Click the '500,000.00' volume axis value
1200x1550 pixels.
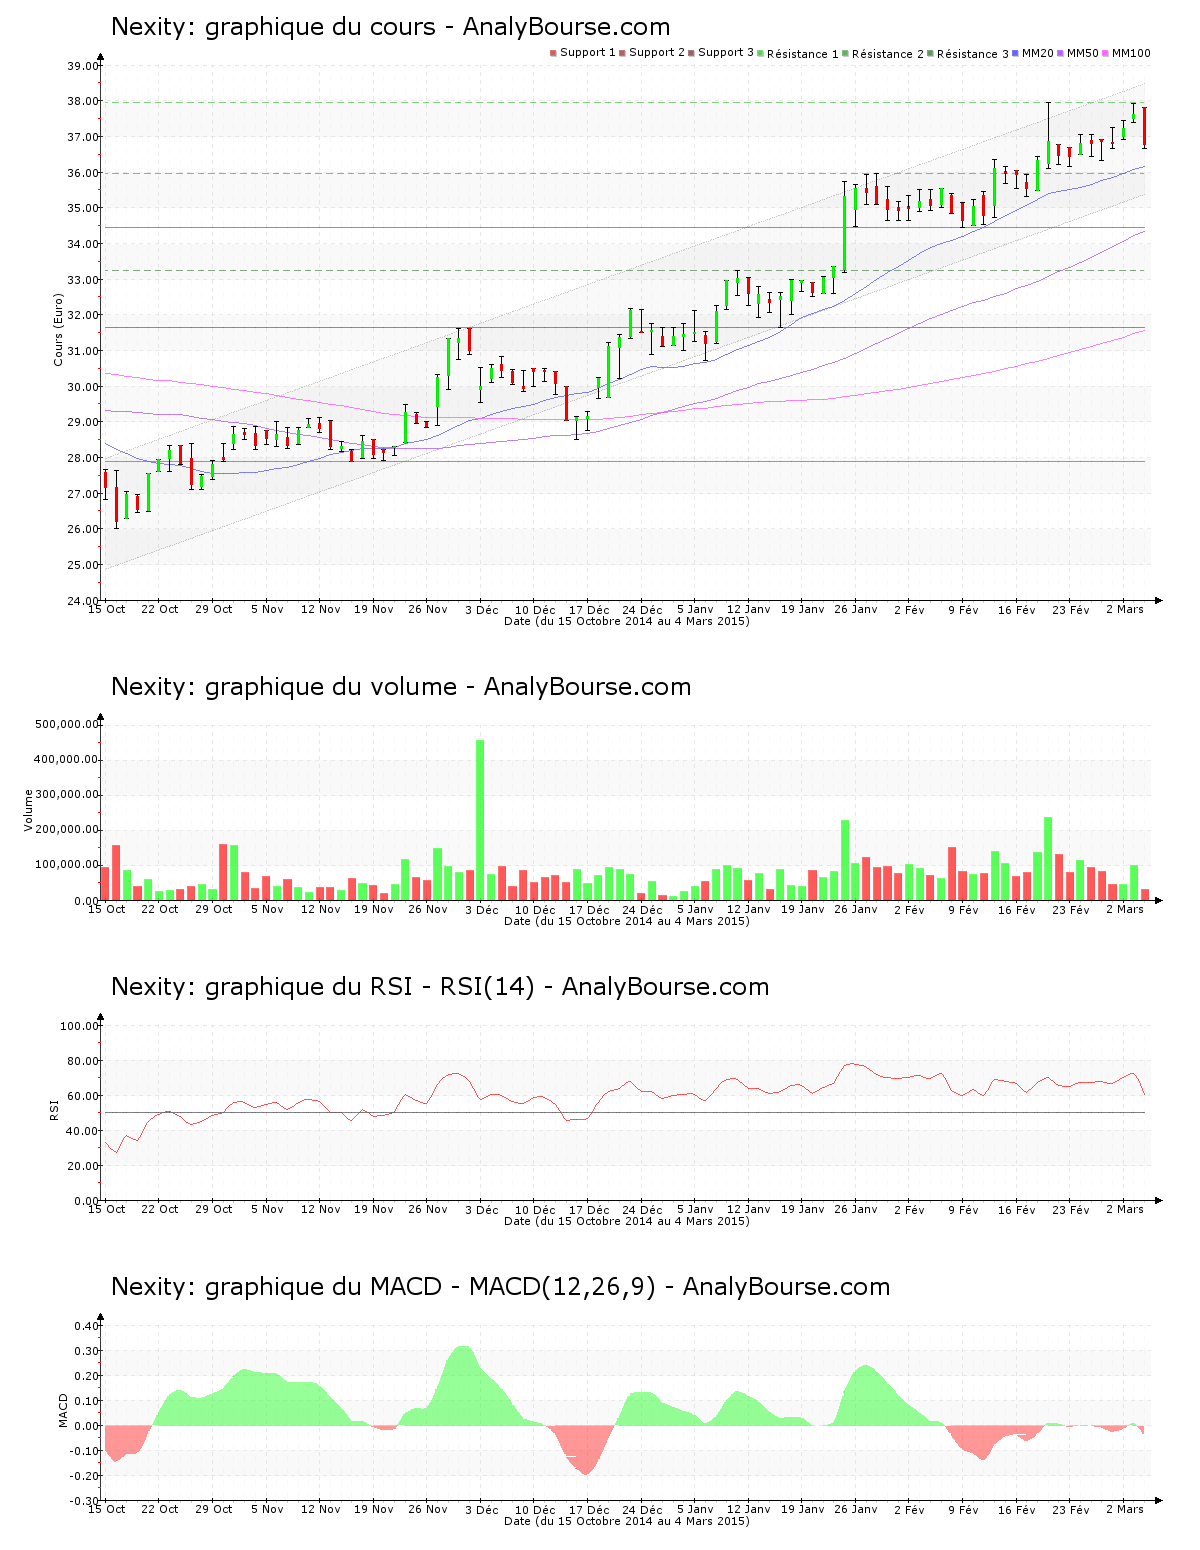(67, 724)
